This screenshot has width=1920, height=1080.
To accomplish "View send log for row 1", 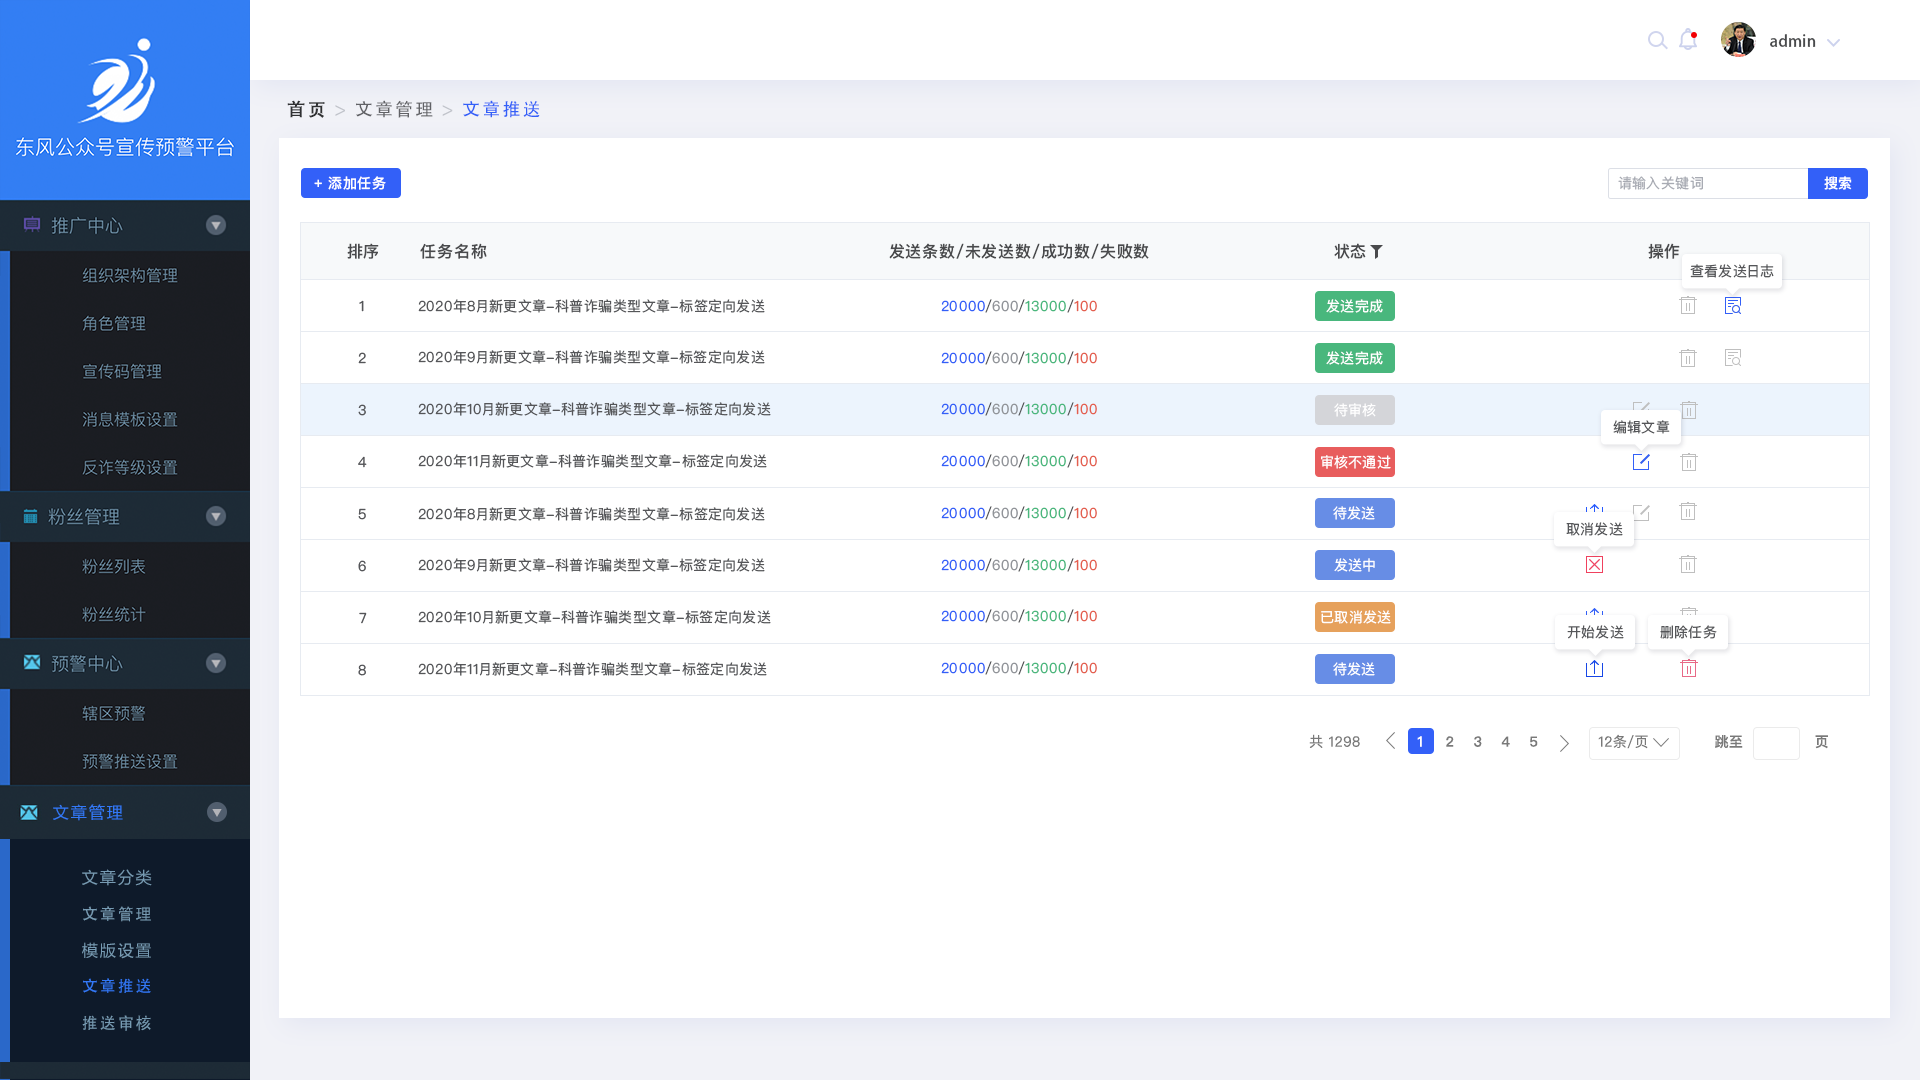I will [1733, 306].
